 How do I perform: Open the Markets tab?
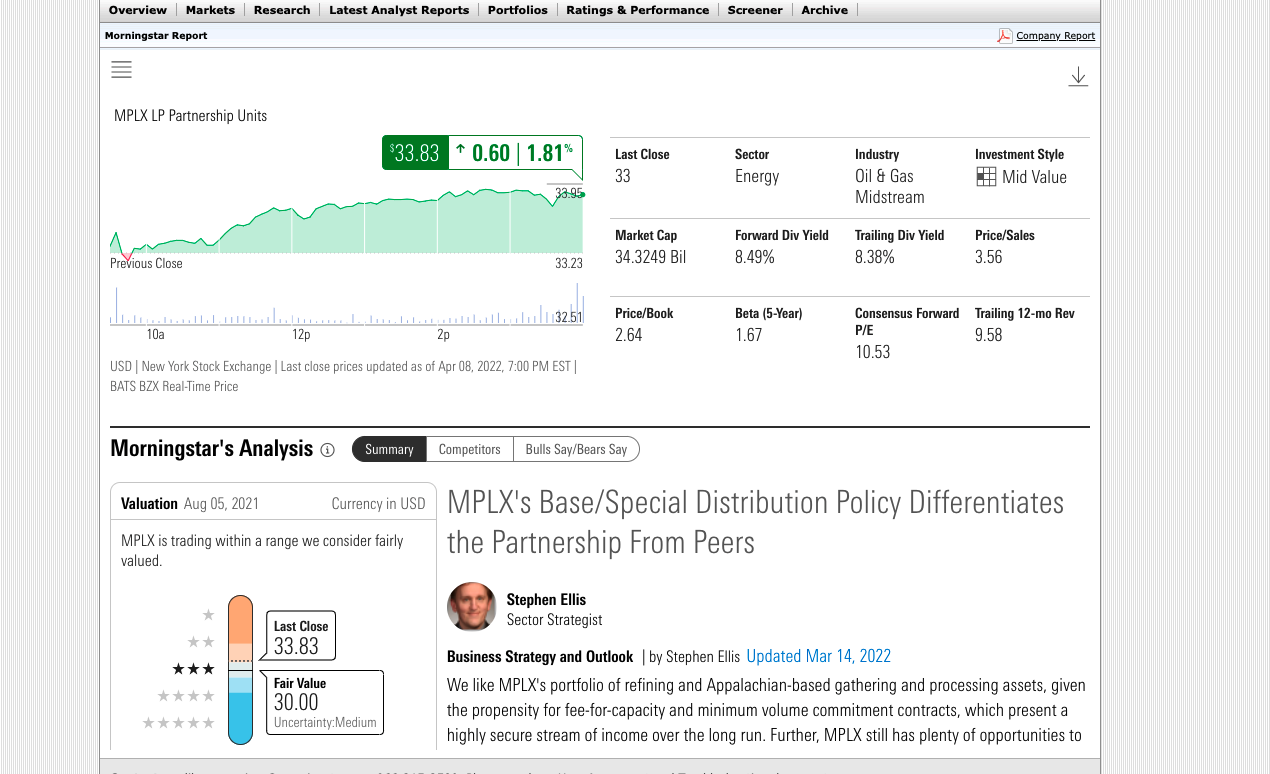[210, 10]
